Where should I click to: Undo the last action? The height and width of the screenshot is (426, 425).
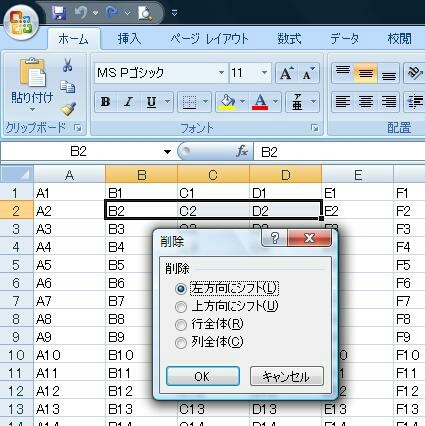pyautogui.click(x=81, y=13)
